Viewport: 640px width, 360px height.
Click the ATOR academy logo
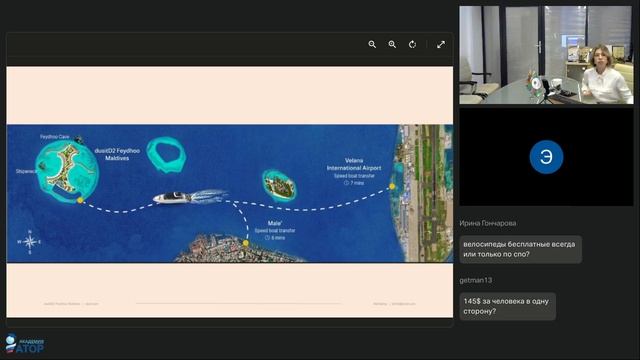click(24, 344)
